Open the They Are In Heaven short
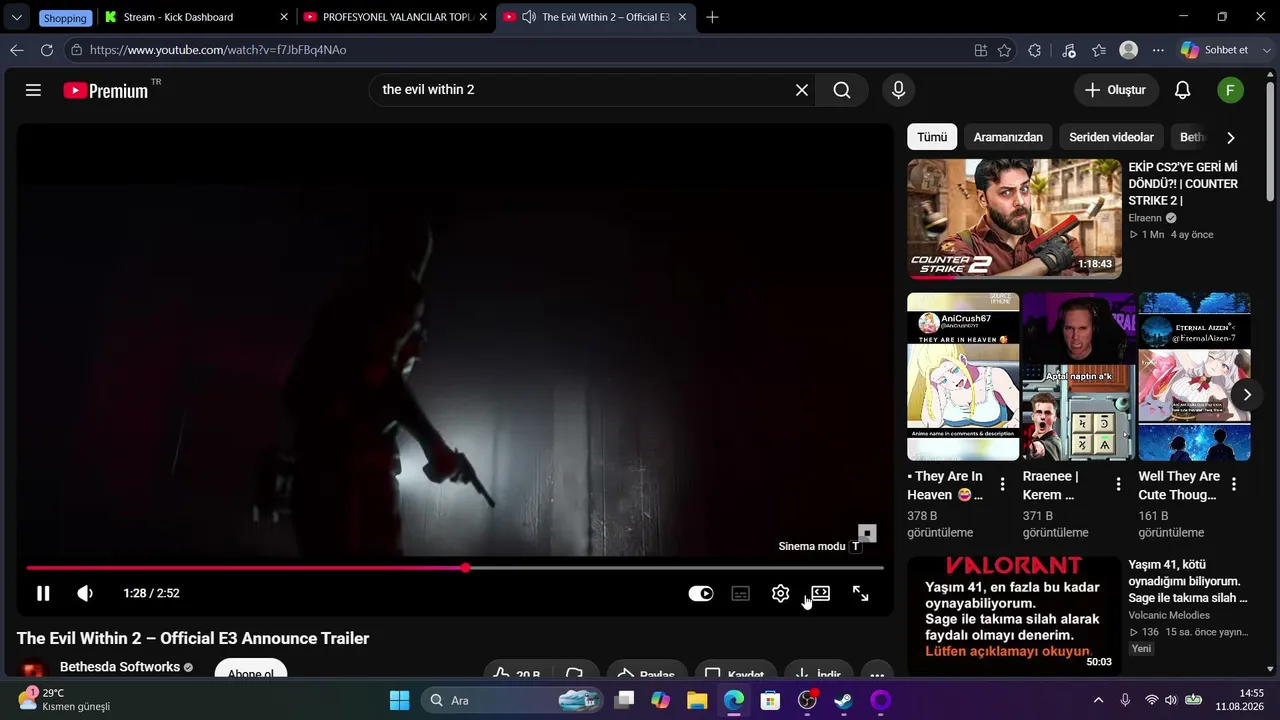1280x720 pixels. tap(963, 377)
